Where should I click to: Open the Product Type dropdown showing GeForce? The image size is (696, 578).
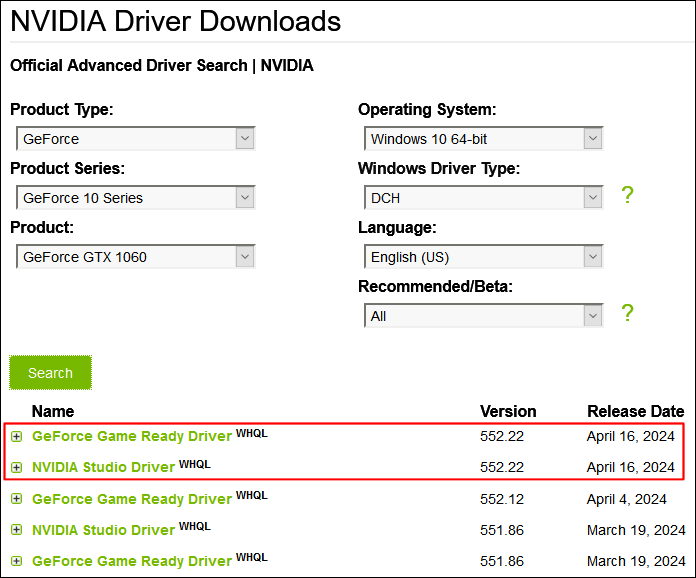[x=136, y=139]
